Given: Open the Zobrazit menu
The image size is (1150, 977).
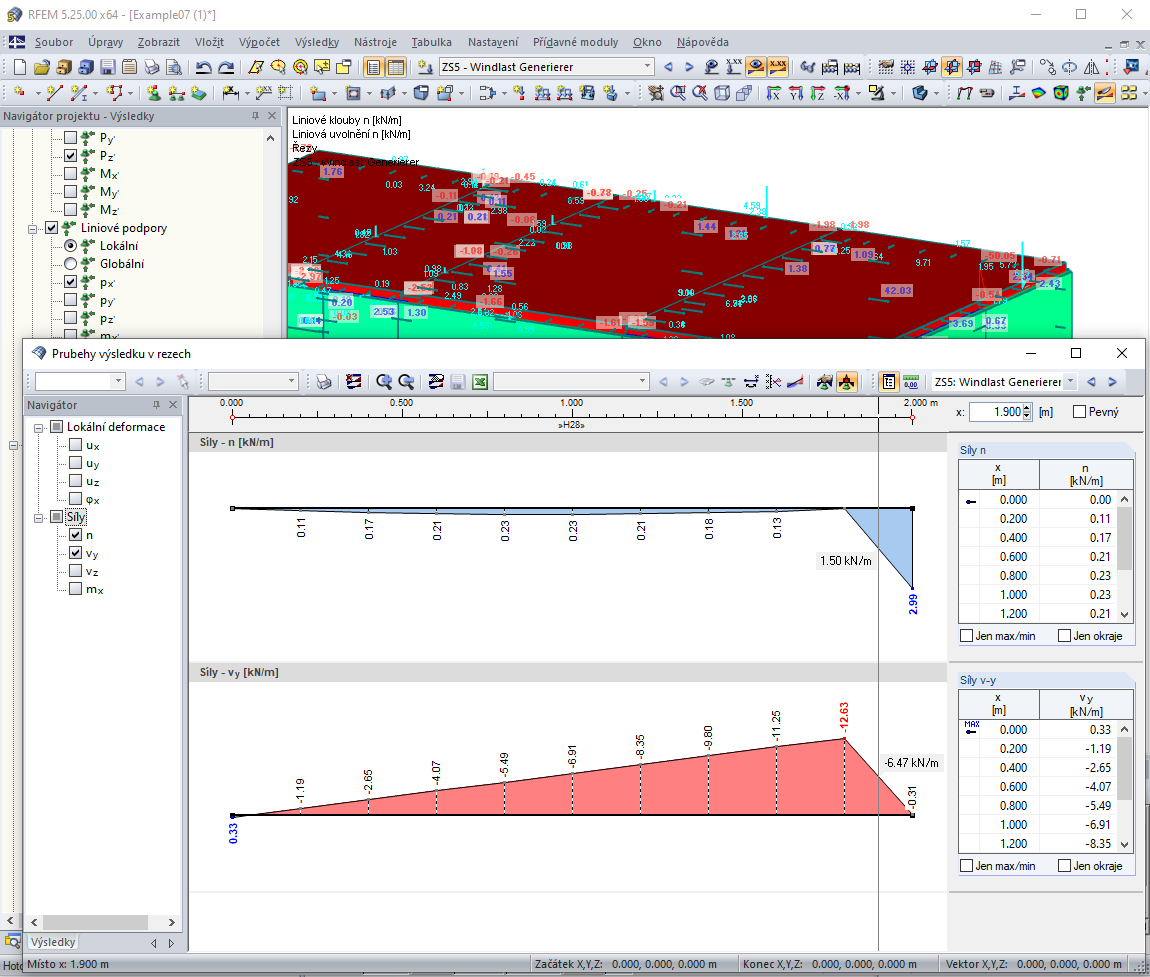Looking at the screenshot, I should tap(158, 43).
